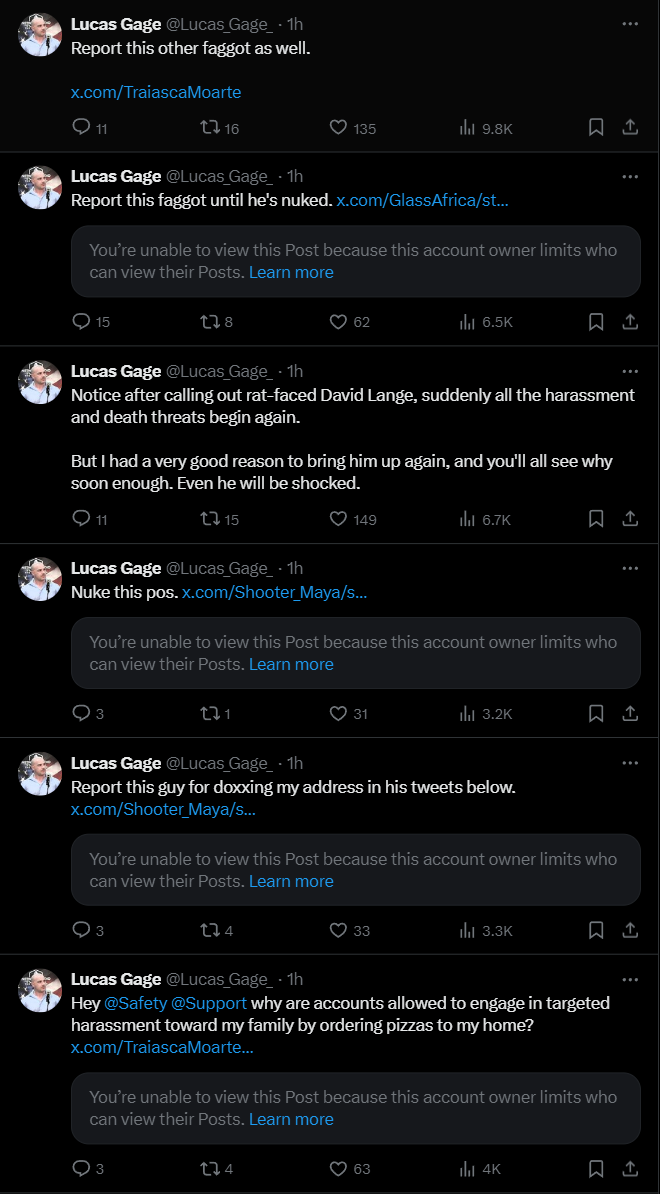
Task: Repost the post with 8 reposts
Action: tap(210, 321)
